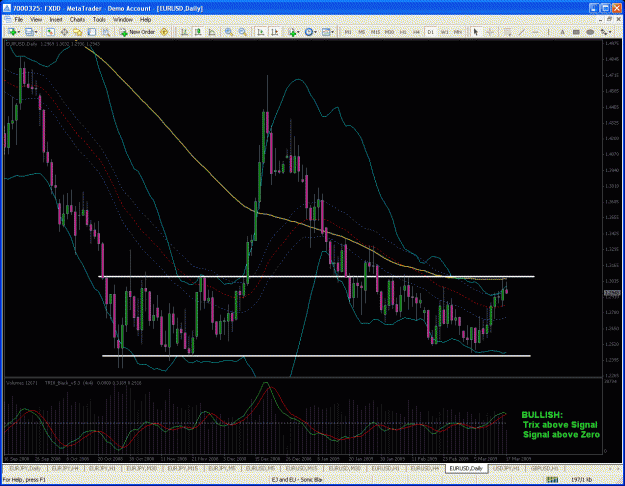Screen dimensions: 625x486
Task: Open the View menu
Action: (36, 20)
